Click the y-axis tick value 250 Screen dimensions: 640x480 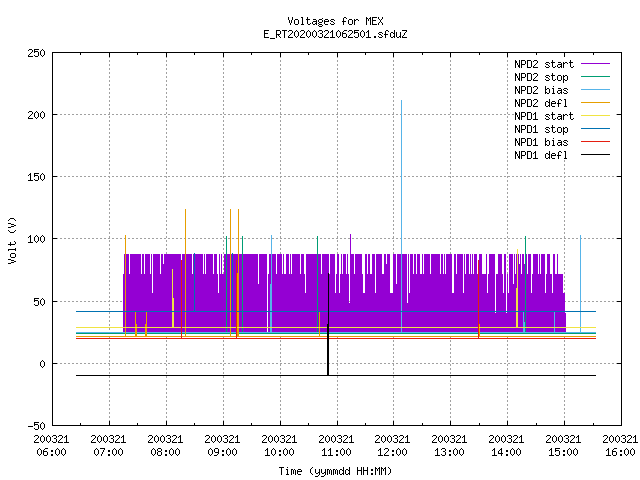click(x=36, y=53)
